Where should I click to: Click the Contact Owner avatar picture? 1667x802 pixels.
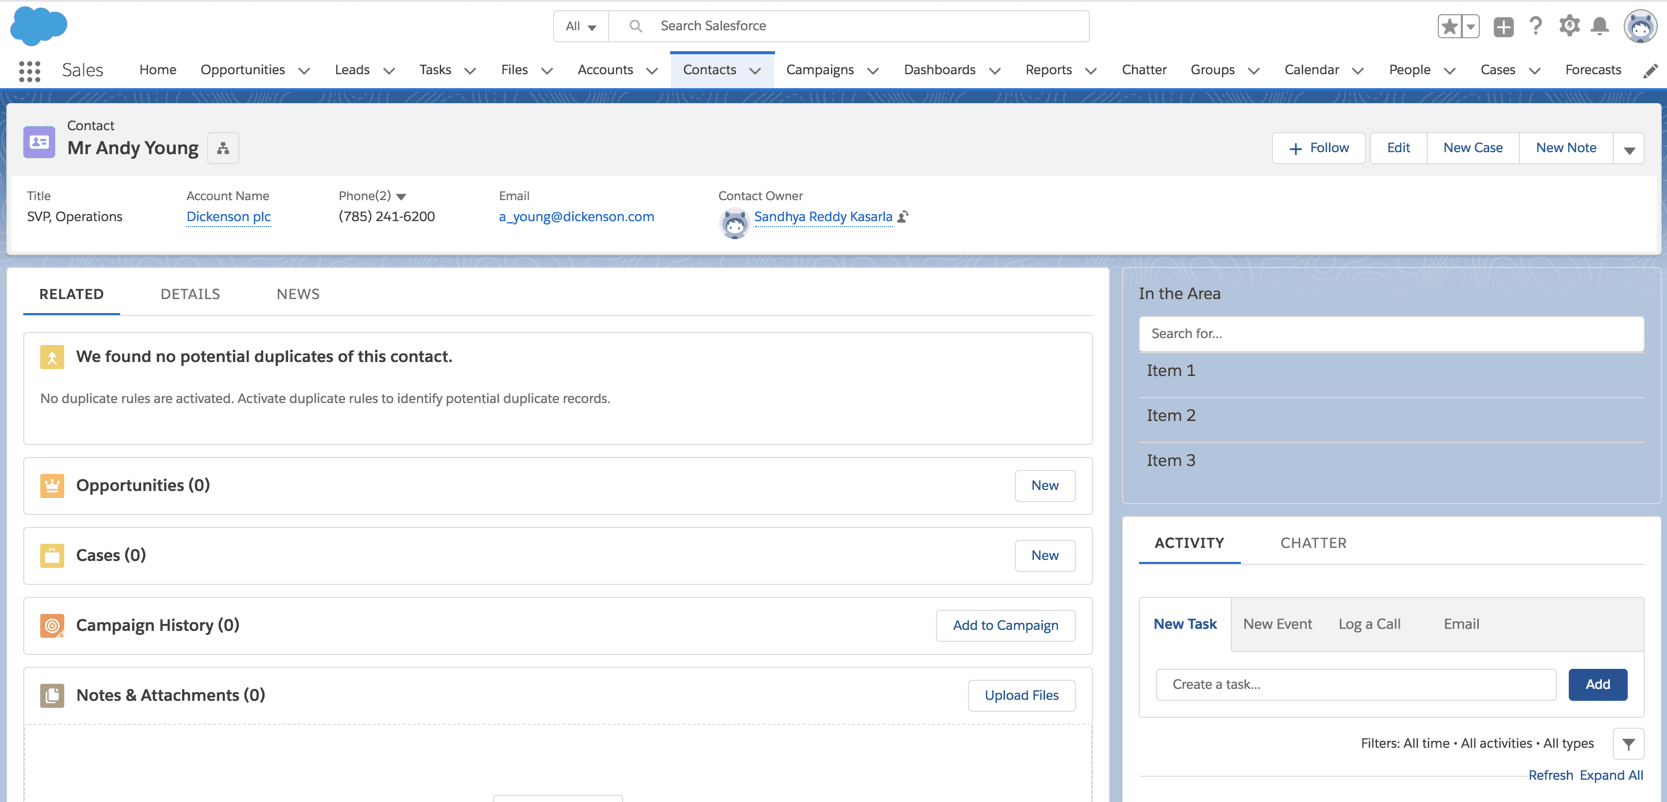click(x=734, y=223)
